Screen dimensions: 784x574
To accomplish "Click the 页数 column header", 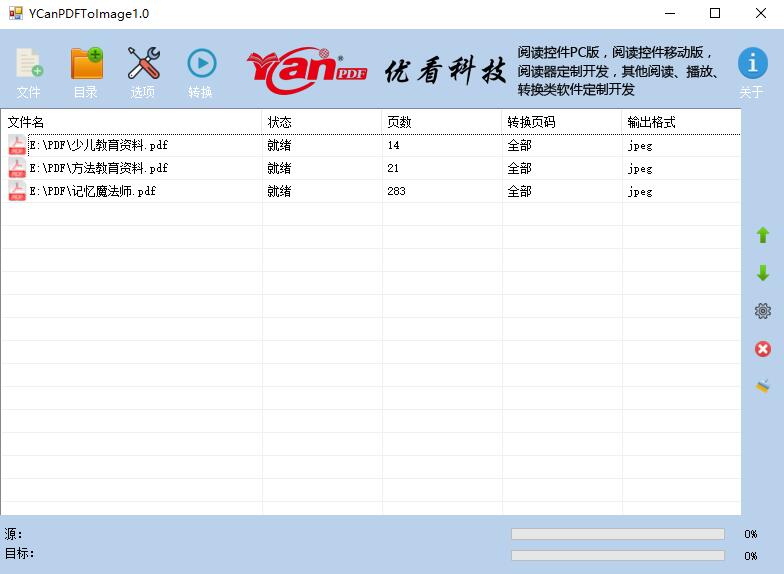I will (441, 122).
